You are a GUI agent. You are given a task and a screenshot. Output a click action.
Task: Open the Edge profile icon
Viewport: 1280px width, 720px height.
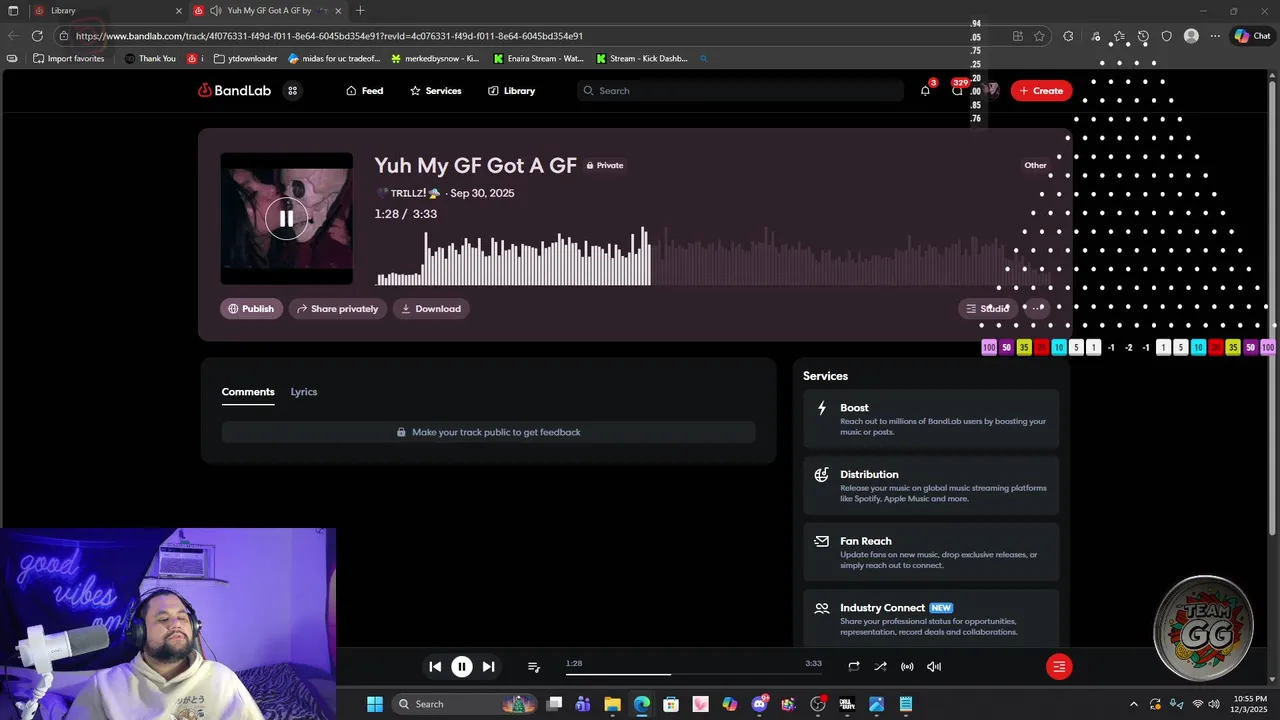(1191, 36)
